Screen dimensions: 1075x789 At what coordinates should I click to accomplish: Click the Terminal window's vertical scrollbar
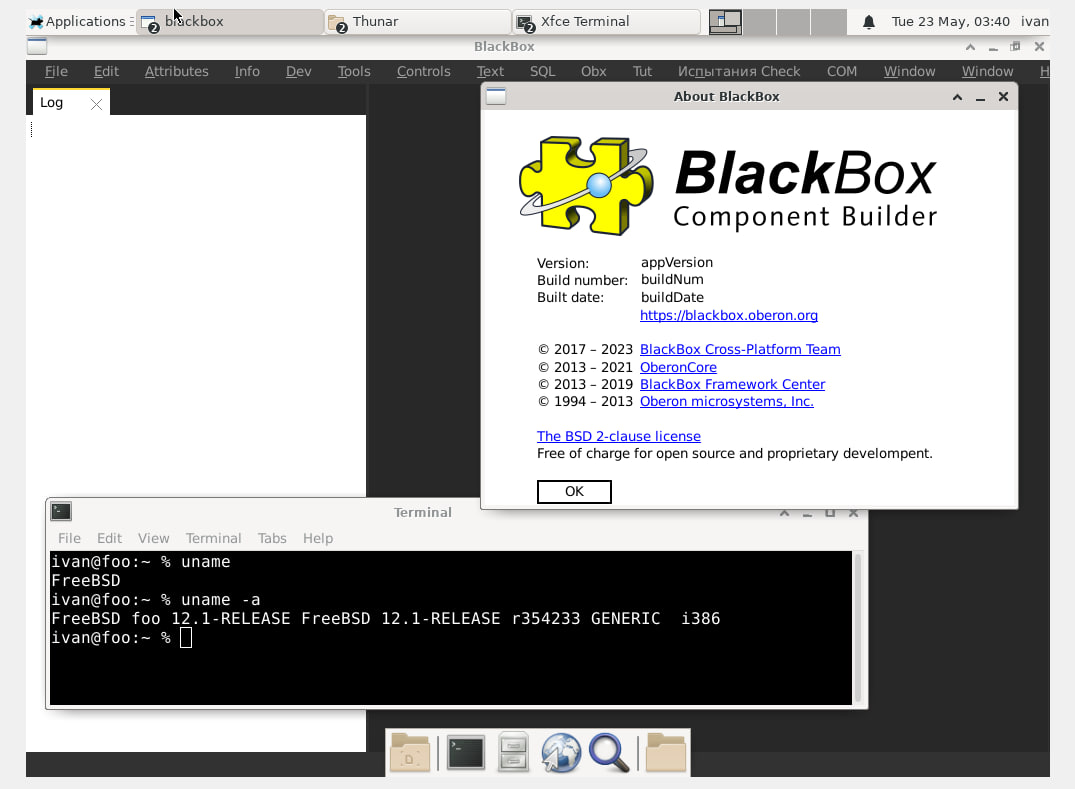pyautogui.click(x=857, y=627)
